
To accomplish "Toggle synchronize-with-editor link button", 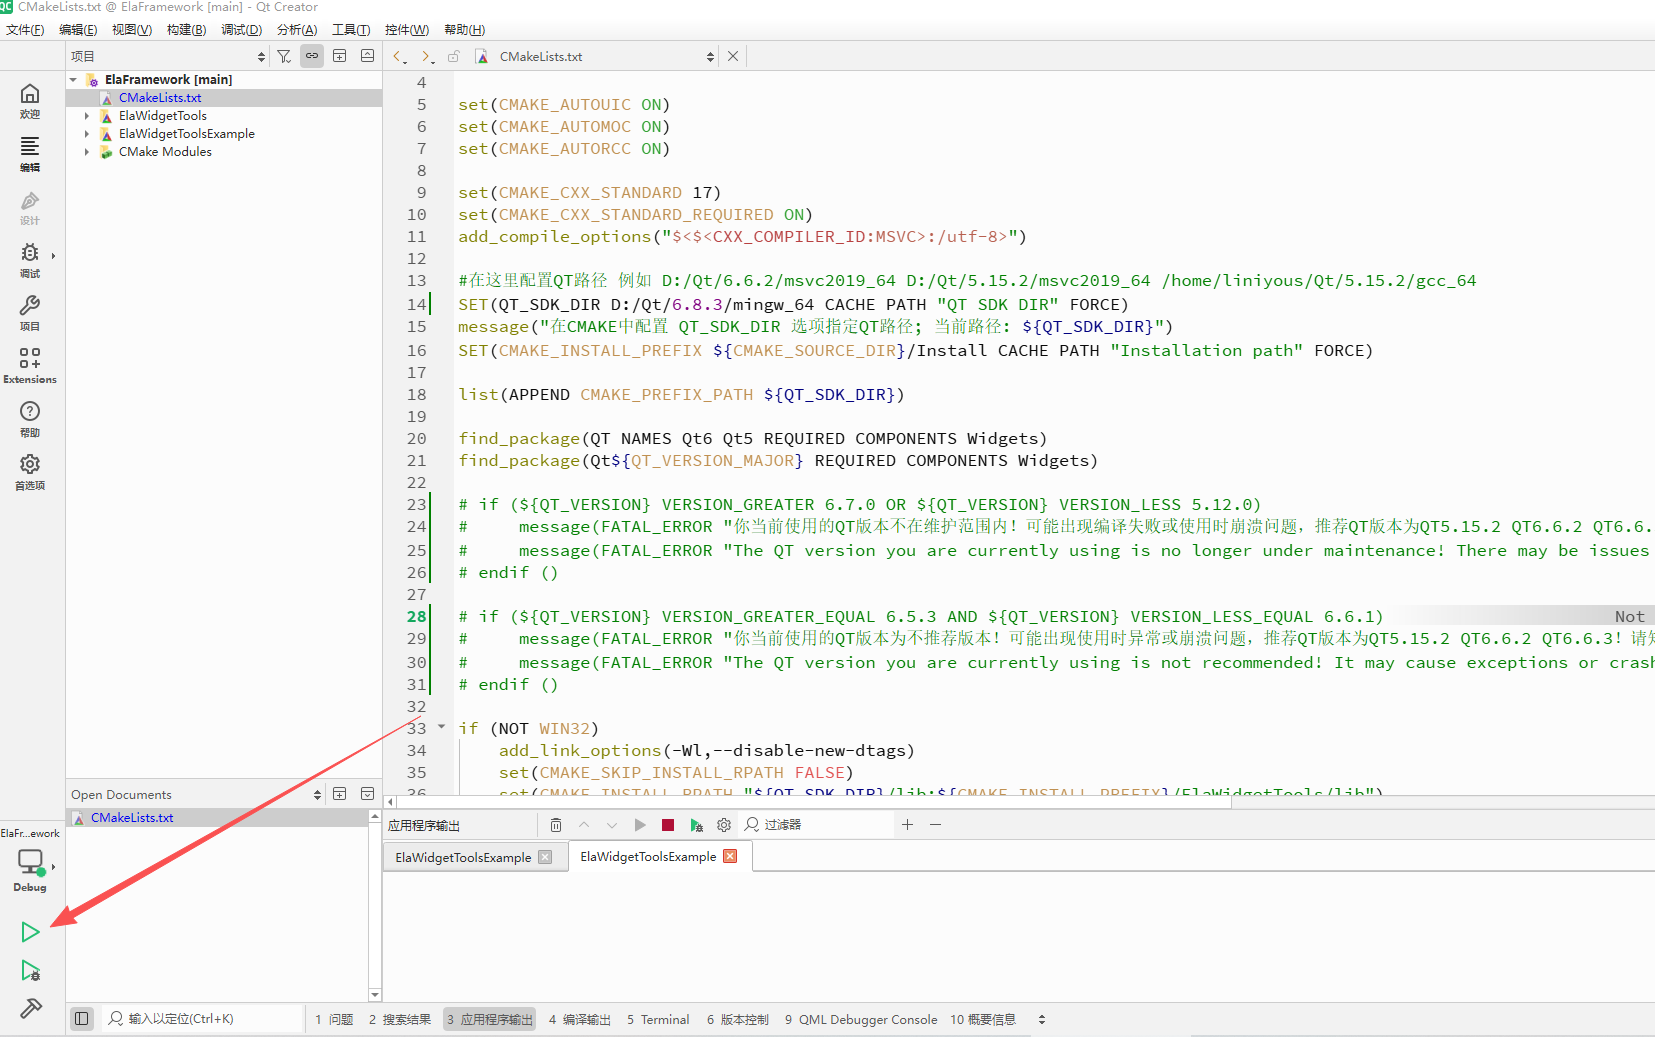I will click(x=312, y=56).
